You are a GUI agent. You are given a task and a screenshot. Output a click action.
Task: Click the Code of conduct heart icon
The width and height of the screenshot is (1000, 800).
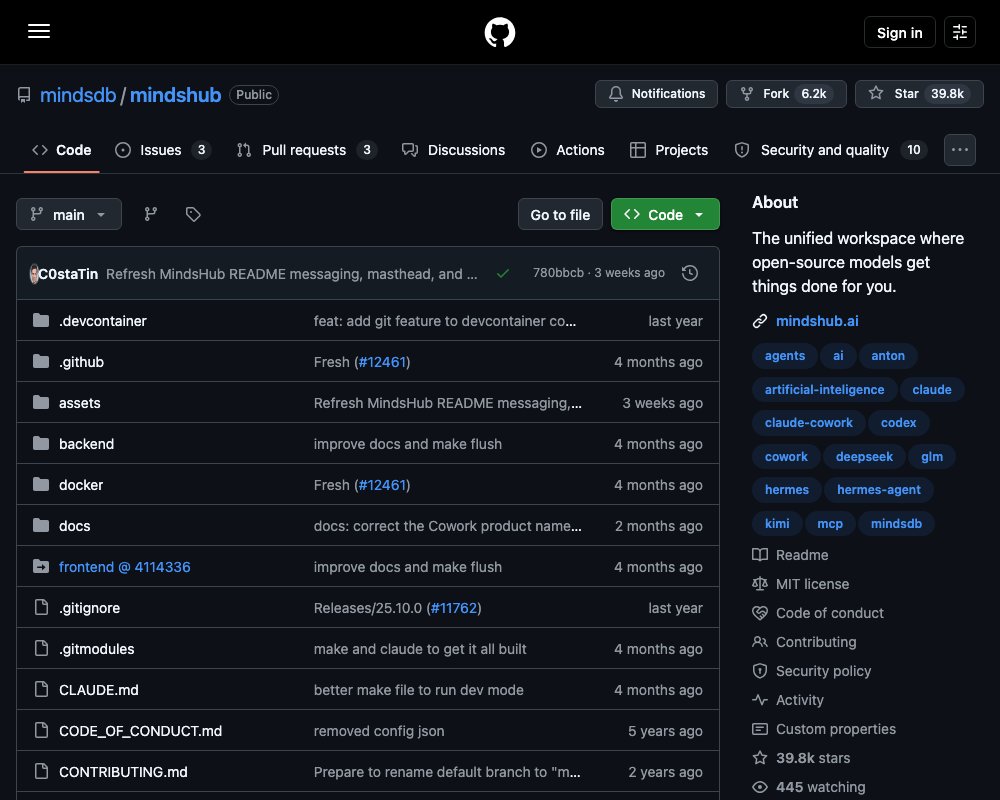[760, 613]
